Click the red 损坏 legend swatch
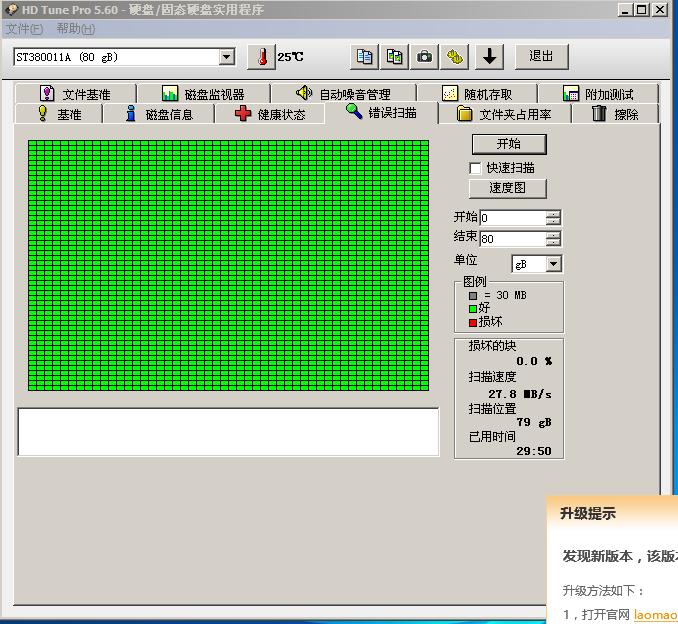Image resolution: width=678 pixels, height=624 pixels. coord(473,323)
